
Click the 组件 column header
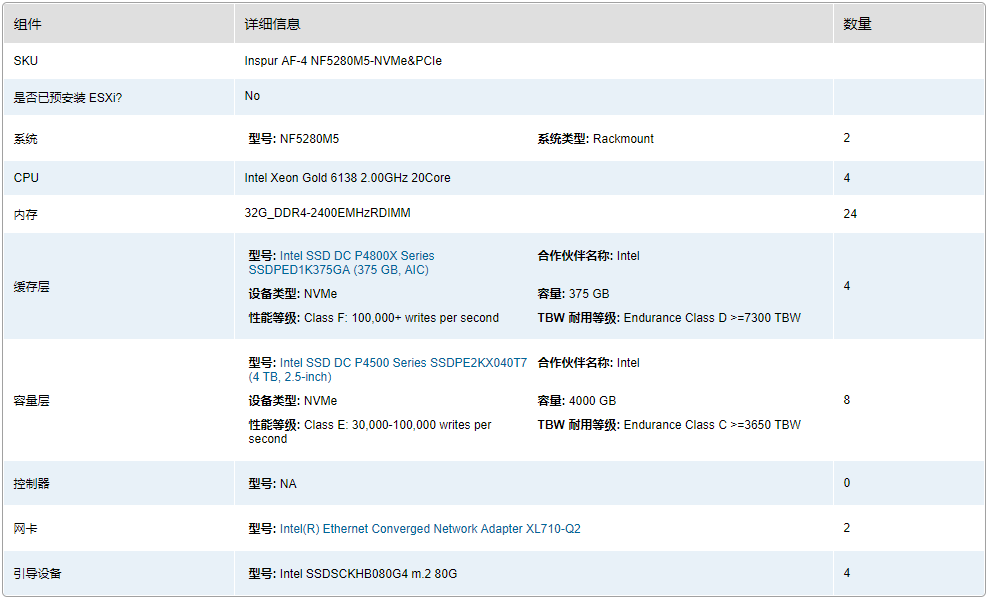tap(28, 24)
